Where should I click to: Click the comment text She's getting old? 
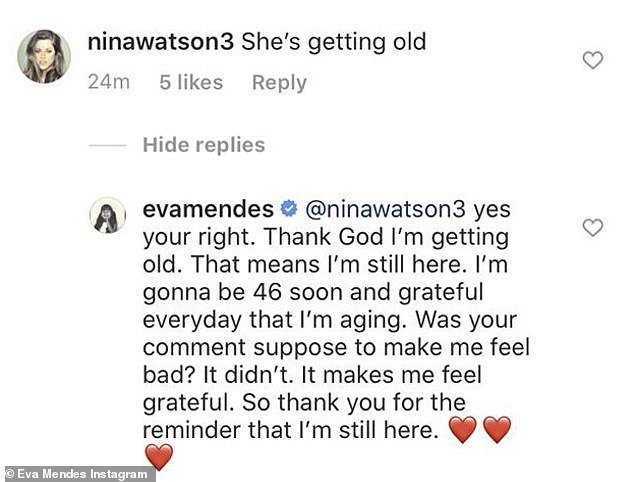click(334, 42)
